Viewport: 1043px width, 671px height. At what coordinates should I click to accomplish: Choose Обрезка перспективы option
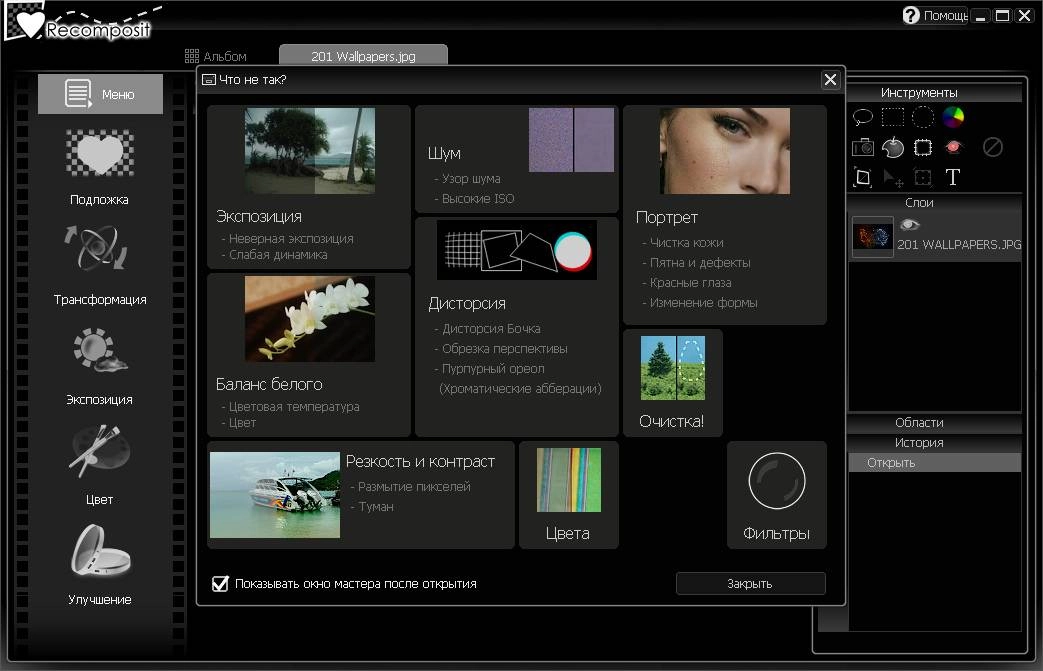point(504,348)
